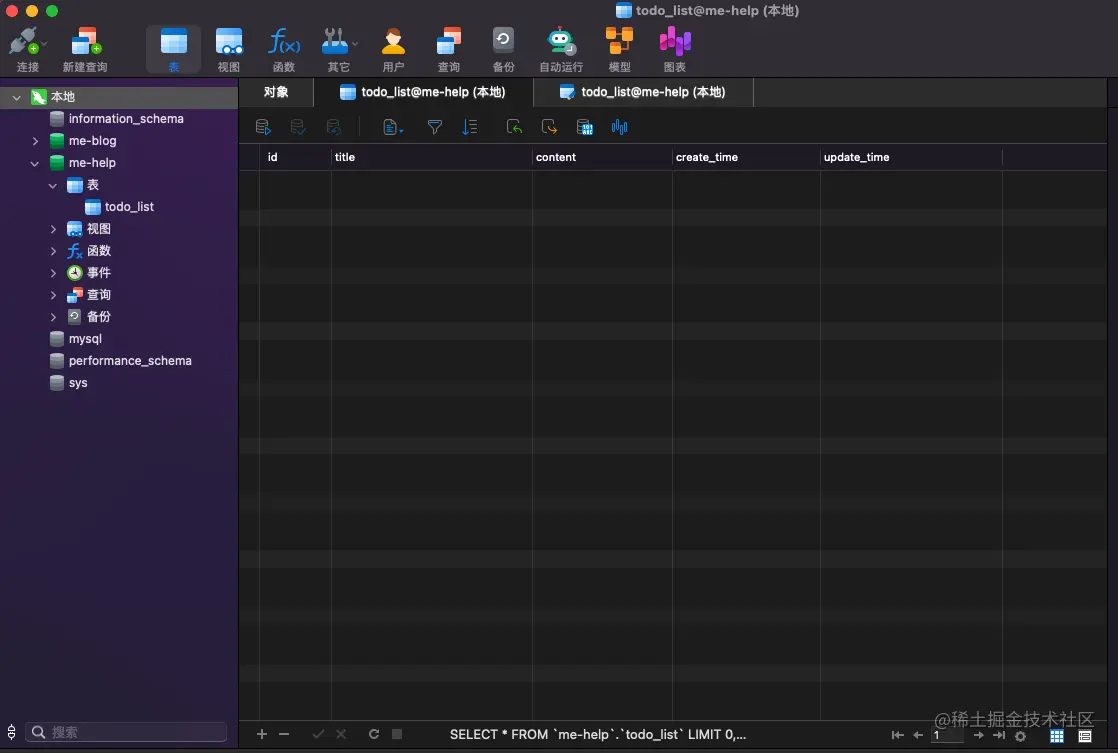1118x753 pixels.
Task: Click the create chart bars icon
Action: point(620,127)
